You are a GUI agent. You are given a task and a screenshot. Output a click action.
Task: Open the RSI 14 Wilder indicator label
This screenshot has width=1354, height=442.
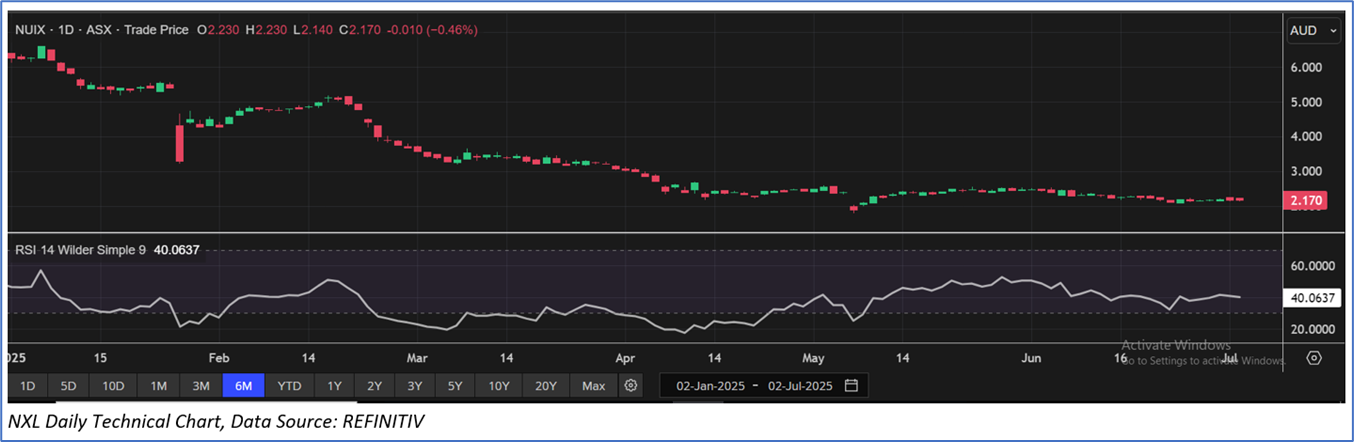point(80,250)
